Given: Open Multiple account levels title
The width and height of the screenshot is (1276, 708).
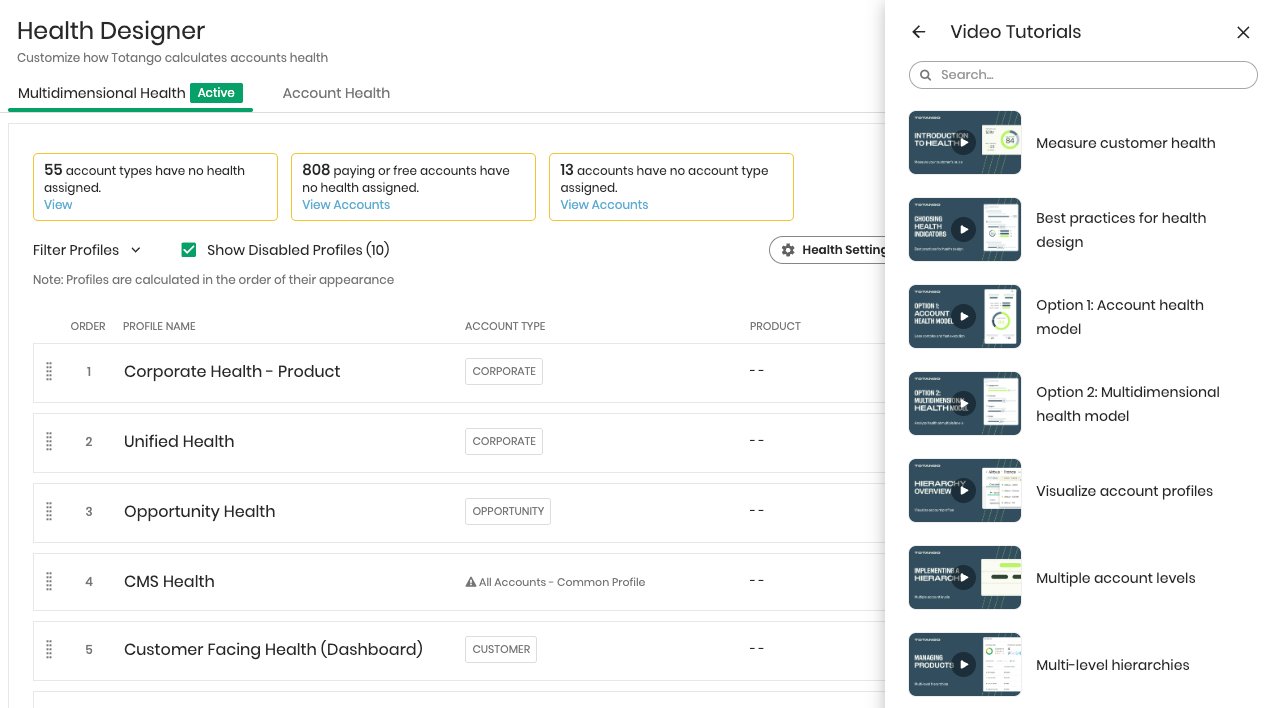Looking at the screenshot, I should [1116, 578].
